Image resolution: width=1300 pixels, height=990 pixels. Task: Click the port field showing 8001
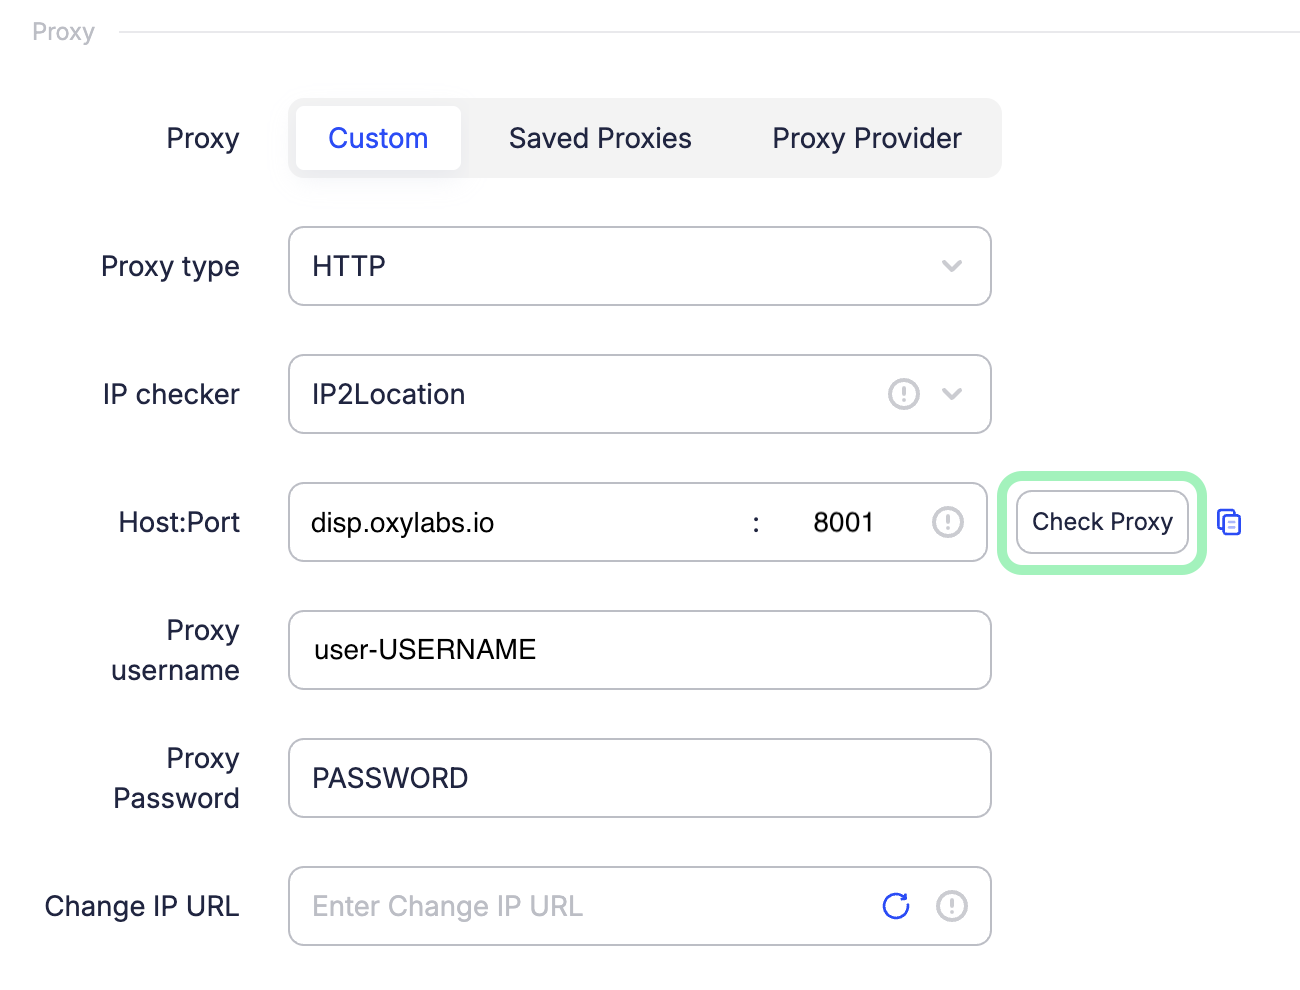(843, 522)
